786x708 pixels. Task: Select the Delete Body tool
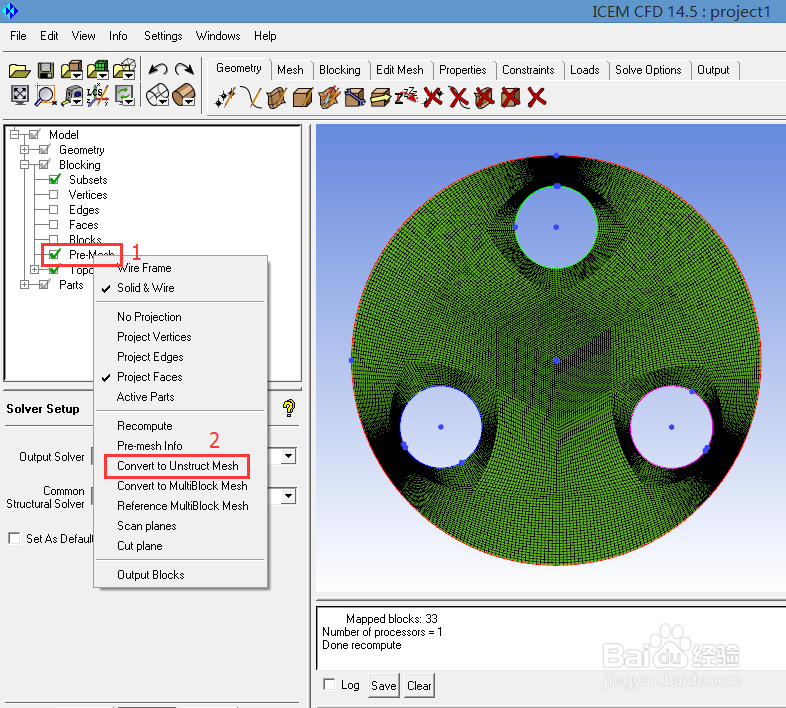tap(511, 97)
